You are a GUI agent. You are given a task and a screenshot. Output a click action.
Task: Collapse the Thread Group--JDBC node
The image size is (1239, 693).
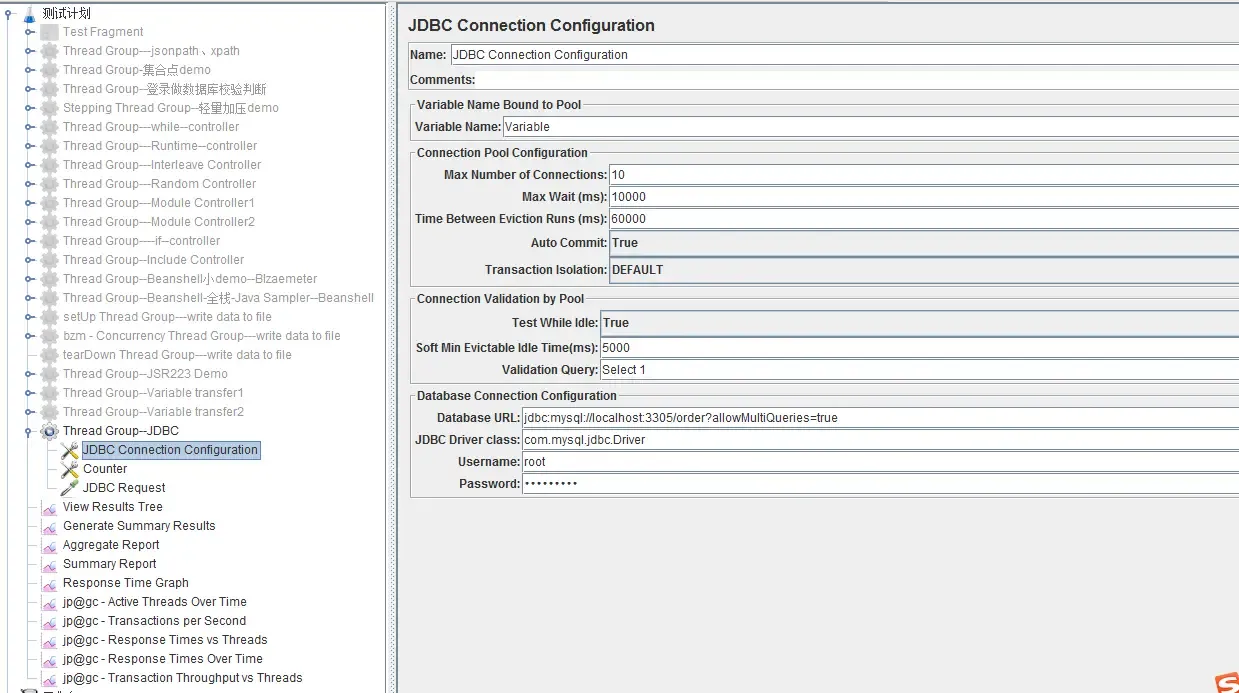pos(30,432)
